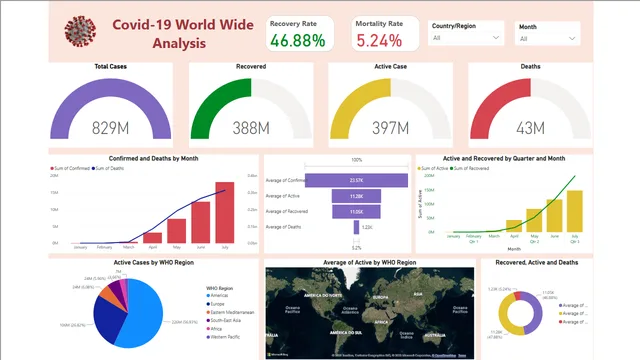Click South-East Asia in WHO Region legend
640x360 pixels.
(224, 320)
